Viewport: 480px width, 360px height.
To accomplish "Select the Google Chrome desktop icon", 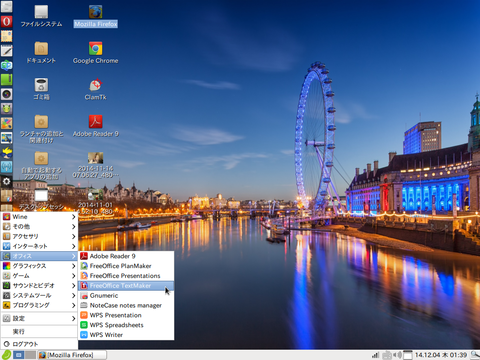I will 96,53.
